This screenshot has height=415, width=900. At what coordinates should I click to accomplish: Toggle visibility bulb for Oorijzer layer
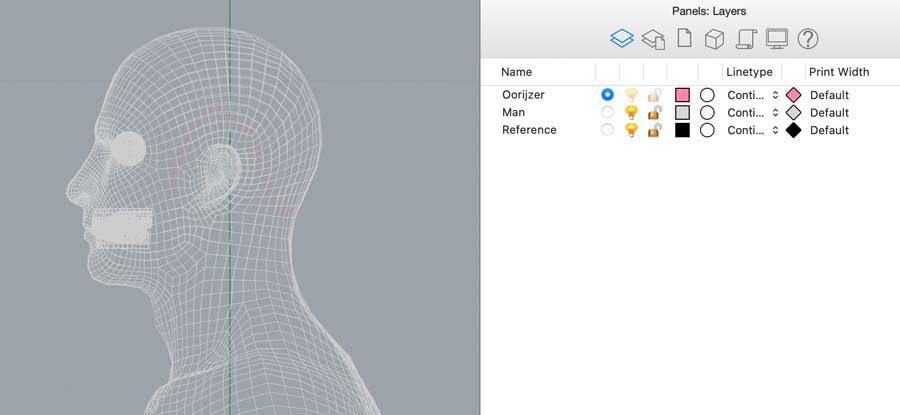(631, 95)
